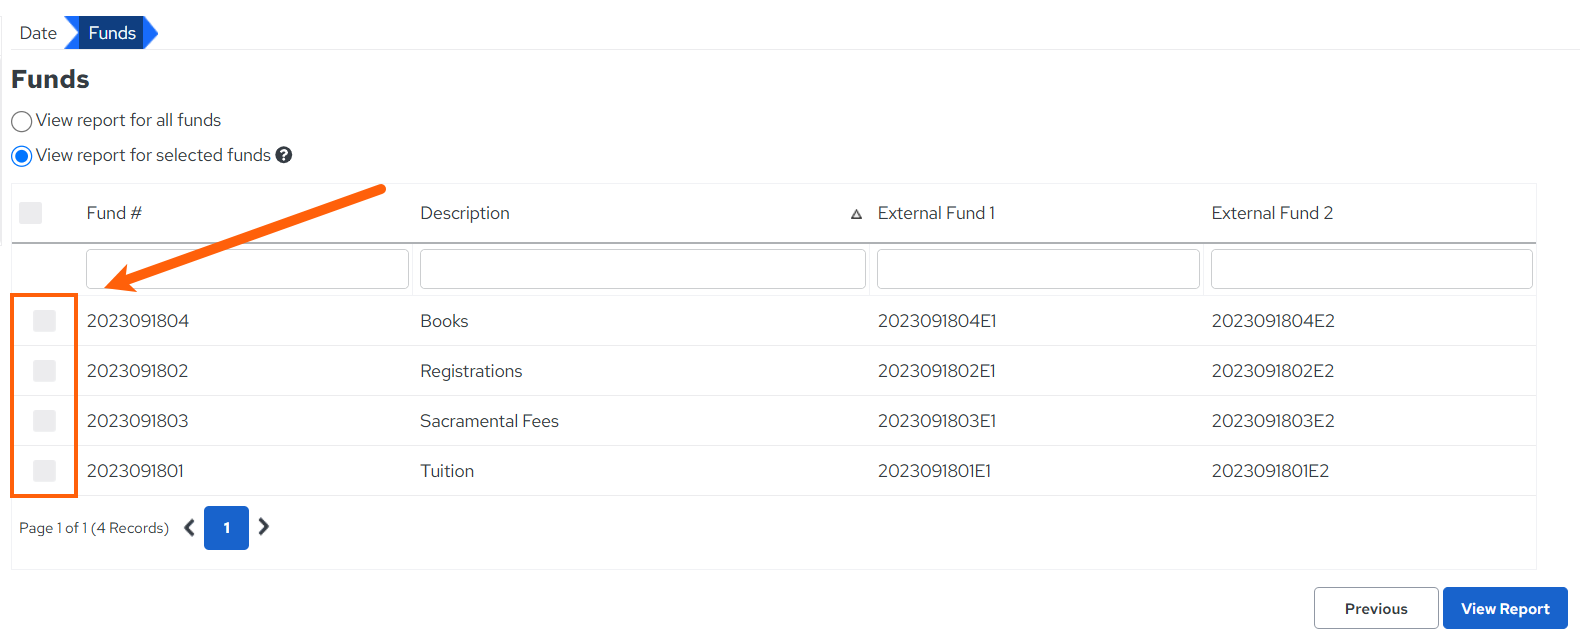Go to previous page arrow

point(189,527)
